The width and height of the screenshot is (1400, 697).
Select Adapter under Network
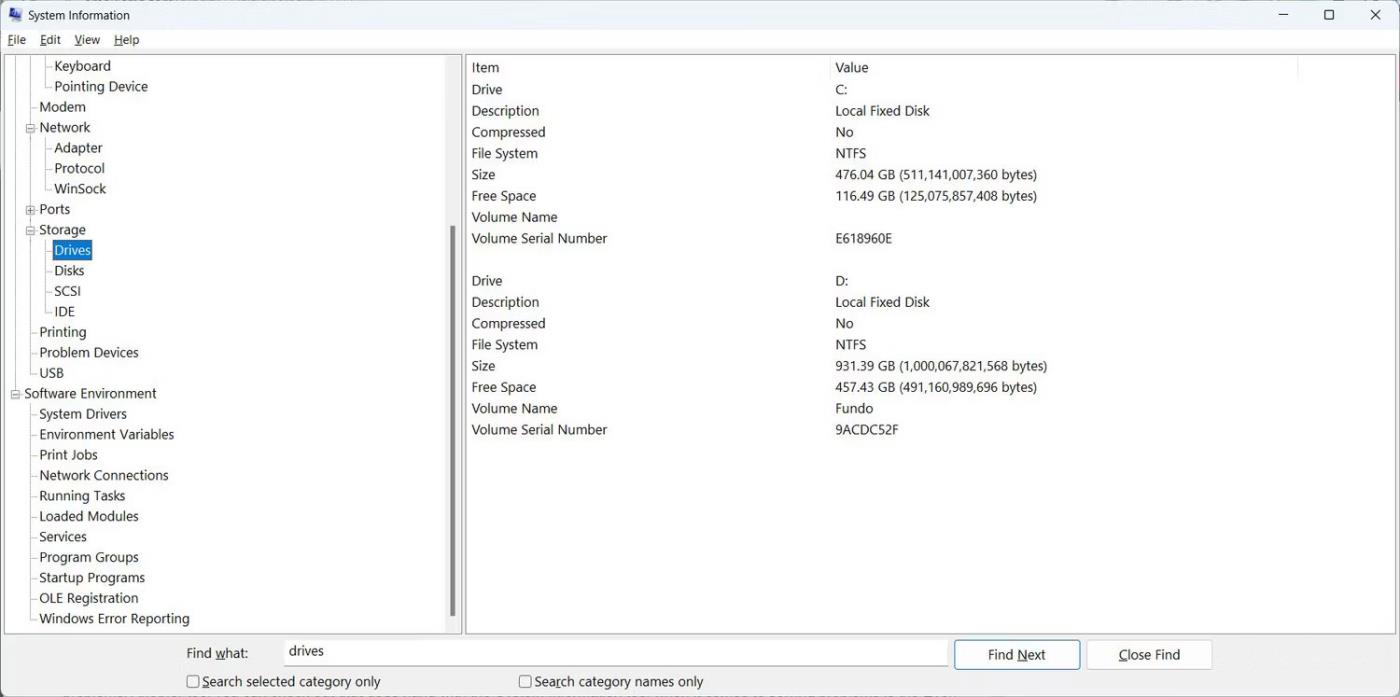pos(78,148)
